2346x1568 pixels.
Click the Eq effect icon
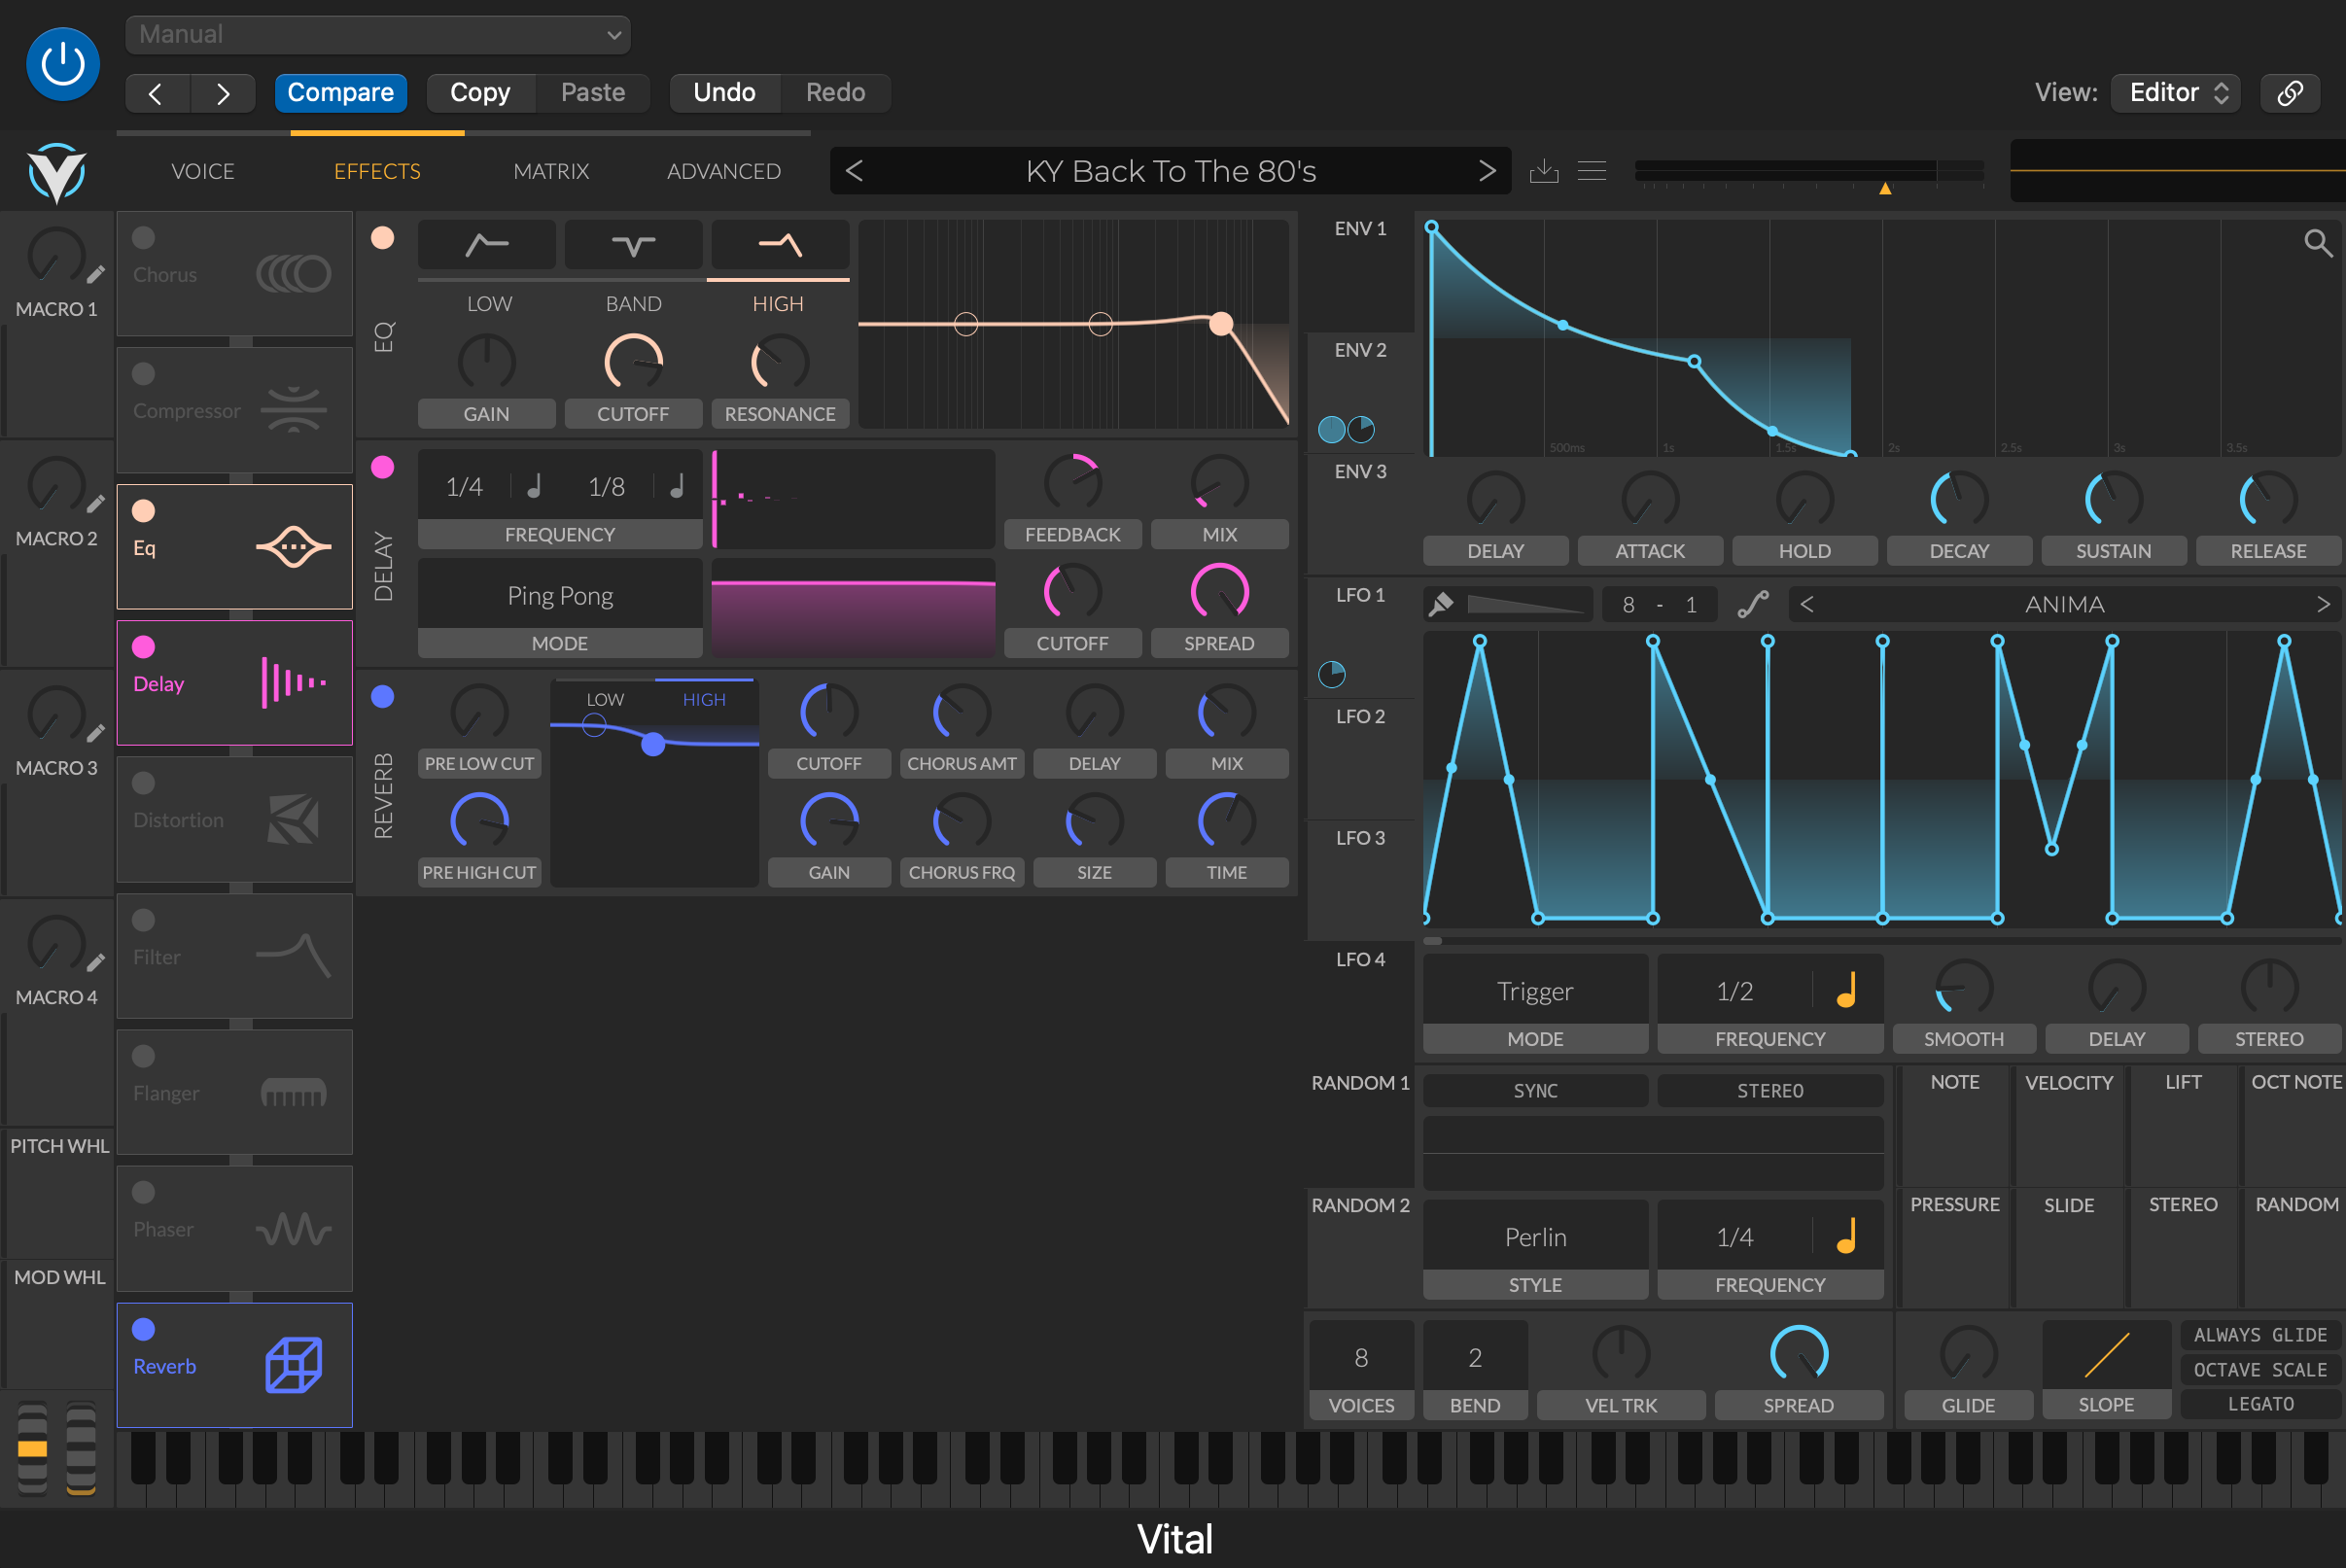pos(293,547)
